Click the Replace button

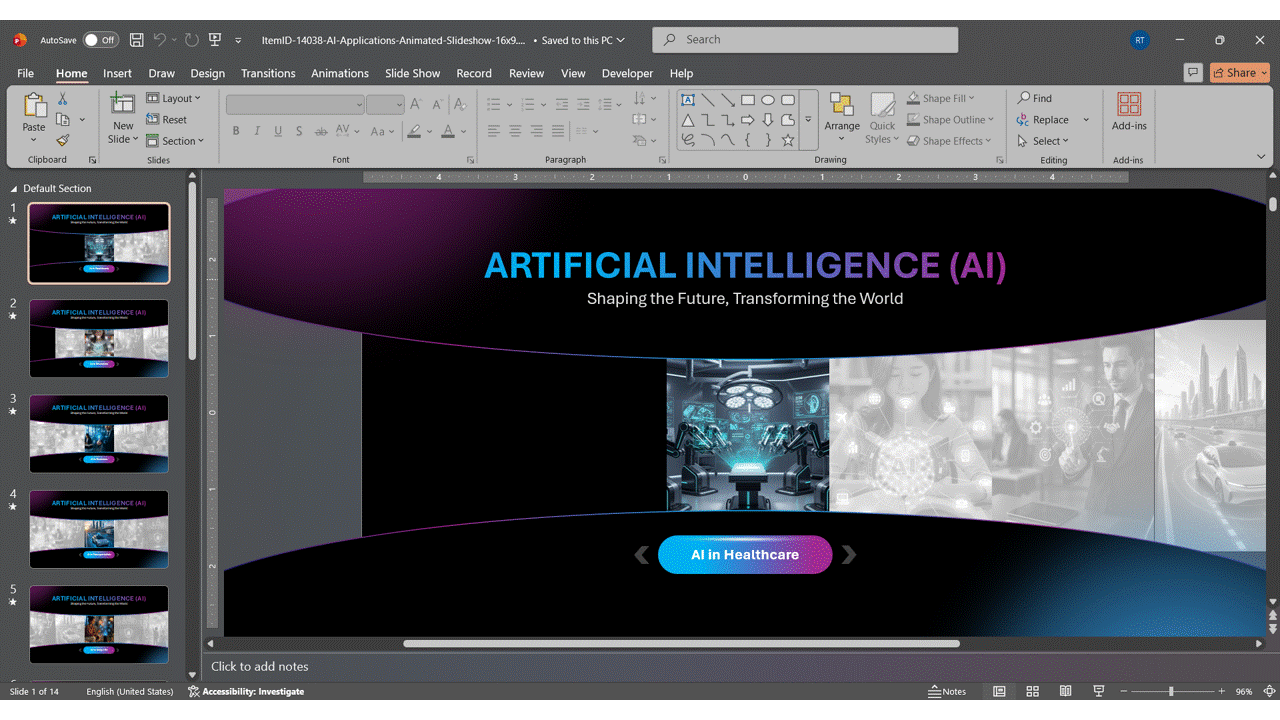point(1043,119)
